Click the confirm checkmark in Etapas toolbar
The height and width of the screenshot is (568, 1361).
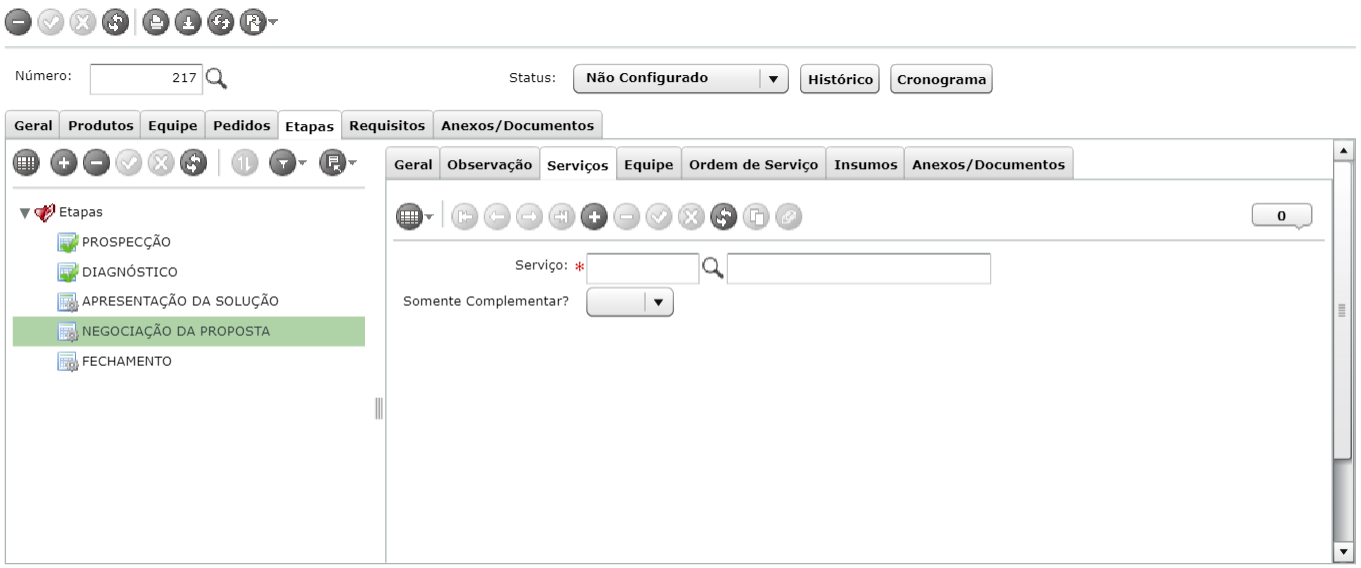128,162
